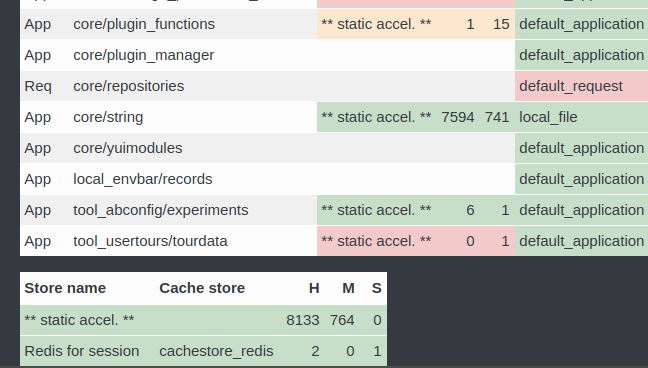Select the core/yuimodules cell

click(128, 148)
